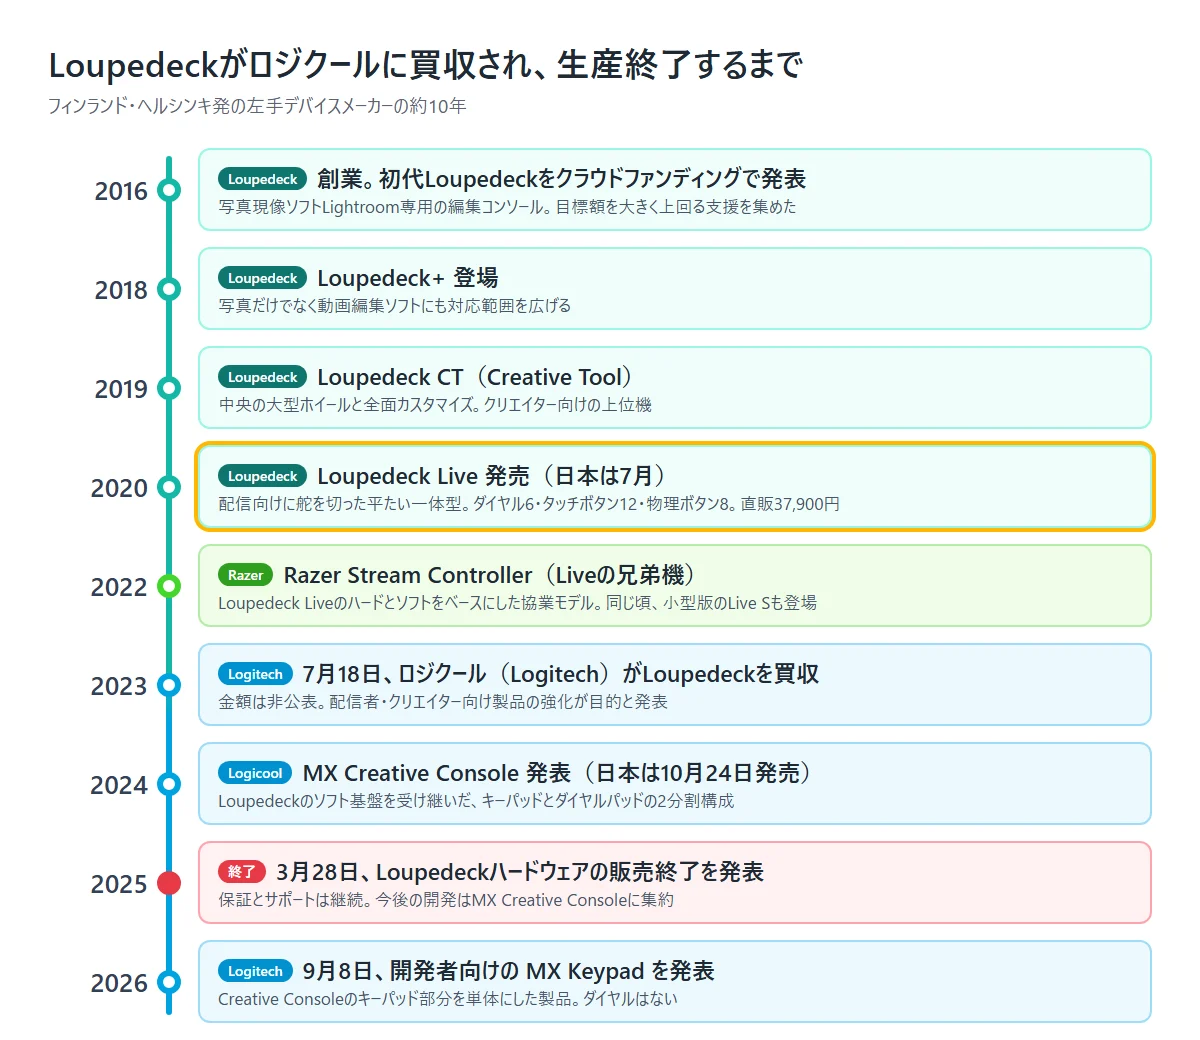1200x1040 pixels.
Task: Click the year label 2025
Action: [119, 884]
